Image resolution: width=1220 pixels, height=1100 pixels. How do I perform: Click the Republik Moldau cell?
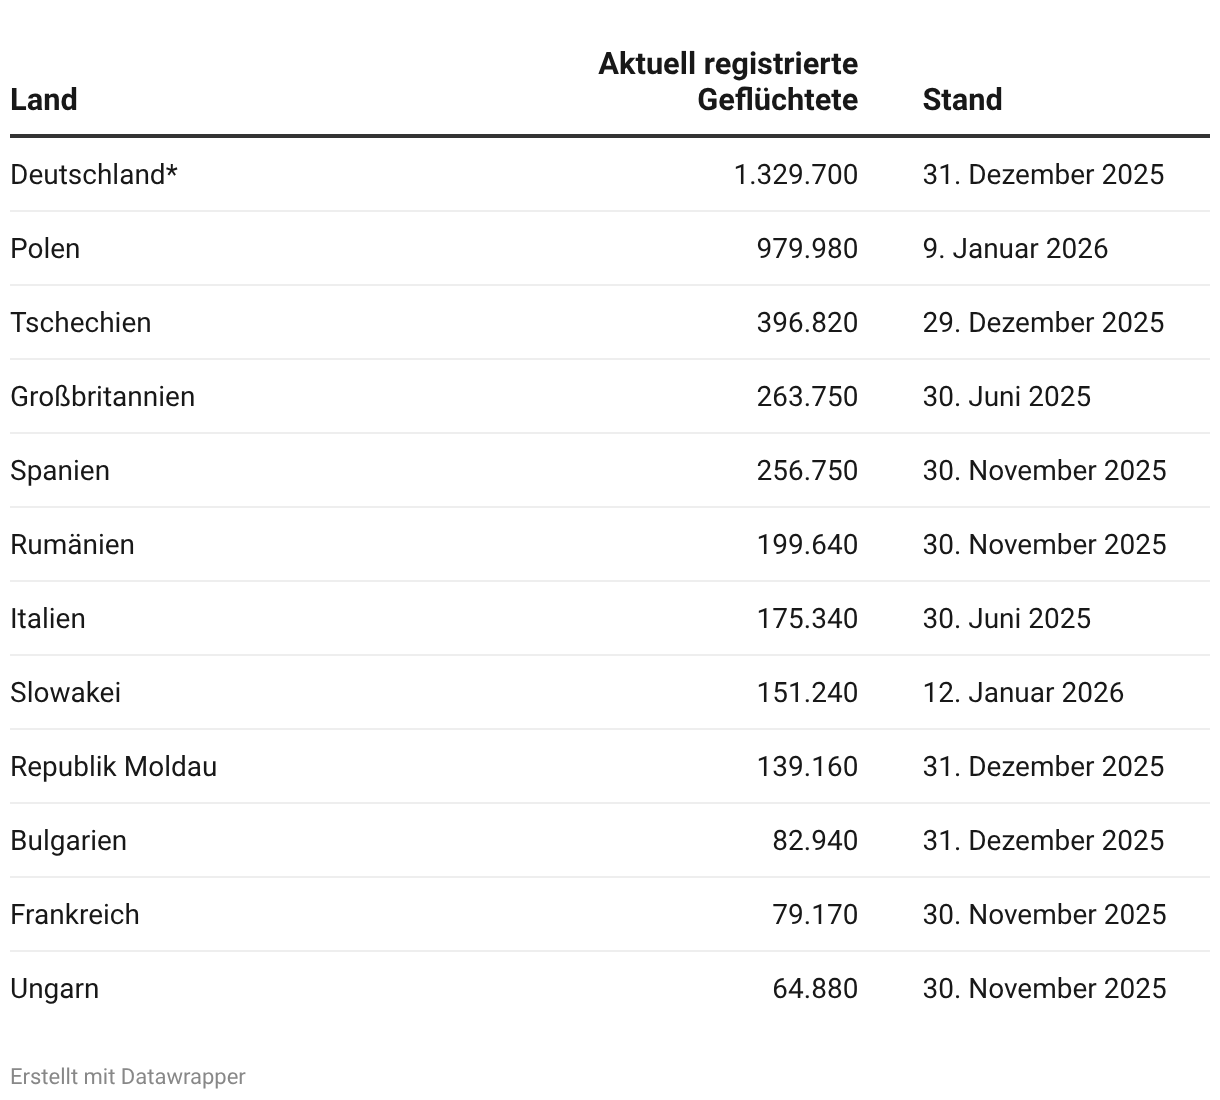(x=114, y=767)
